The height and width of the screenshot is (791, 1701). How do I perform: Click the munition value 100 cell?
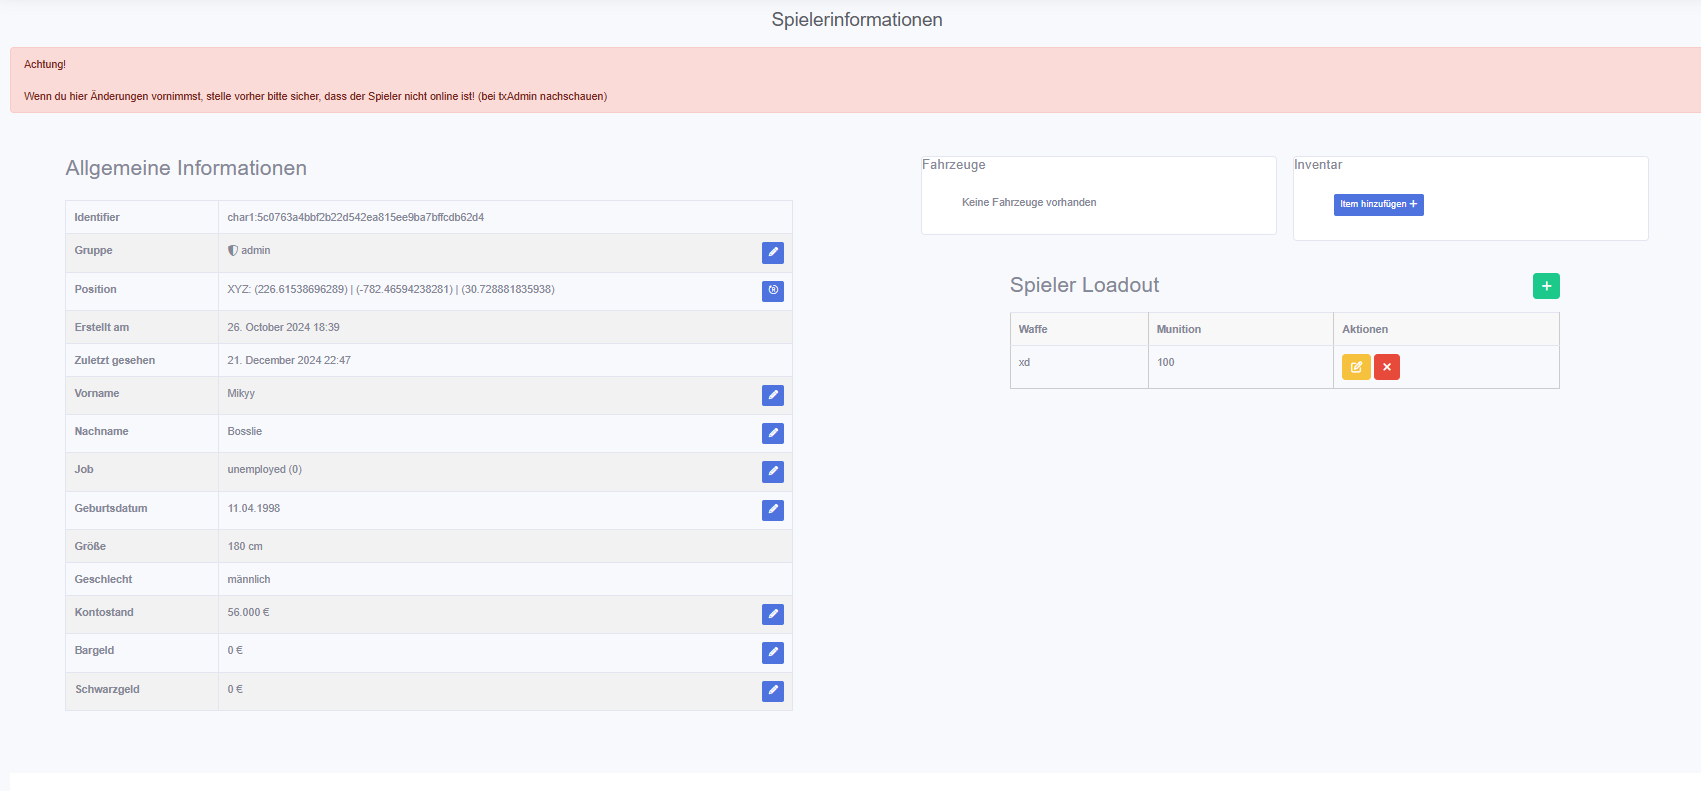pos(1166,362)
